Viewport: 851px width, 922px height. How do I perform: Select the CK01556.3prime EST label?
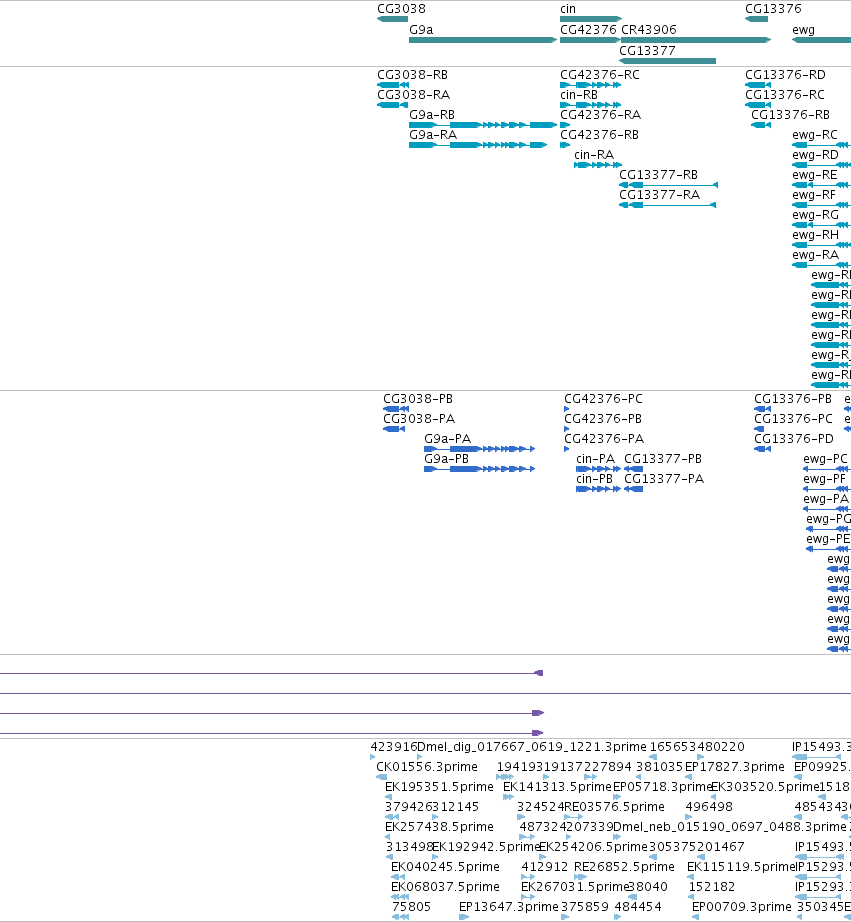(x=427, y=767)
